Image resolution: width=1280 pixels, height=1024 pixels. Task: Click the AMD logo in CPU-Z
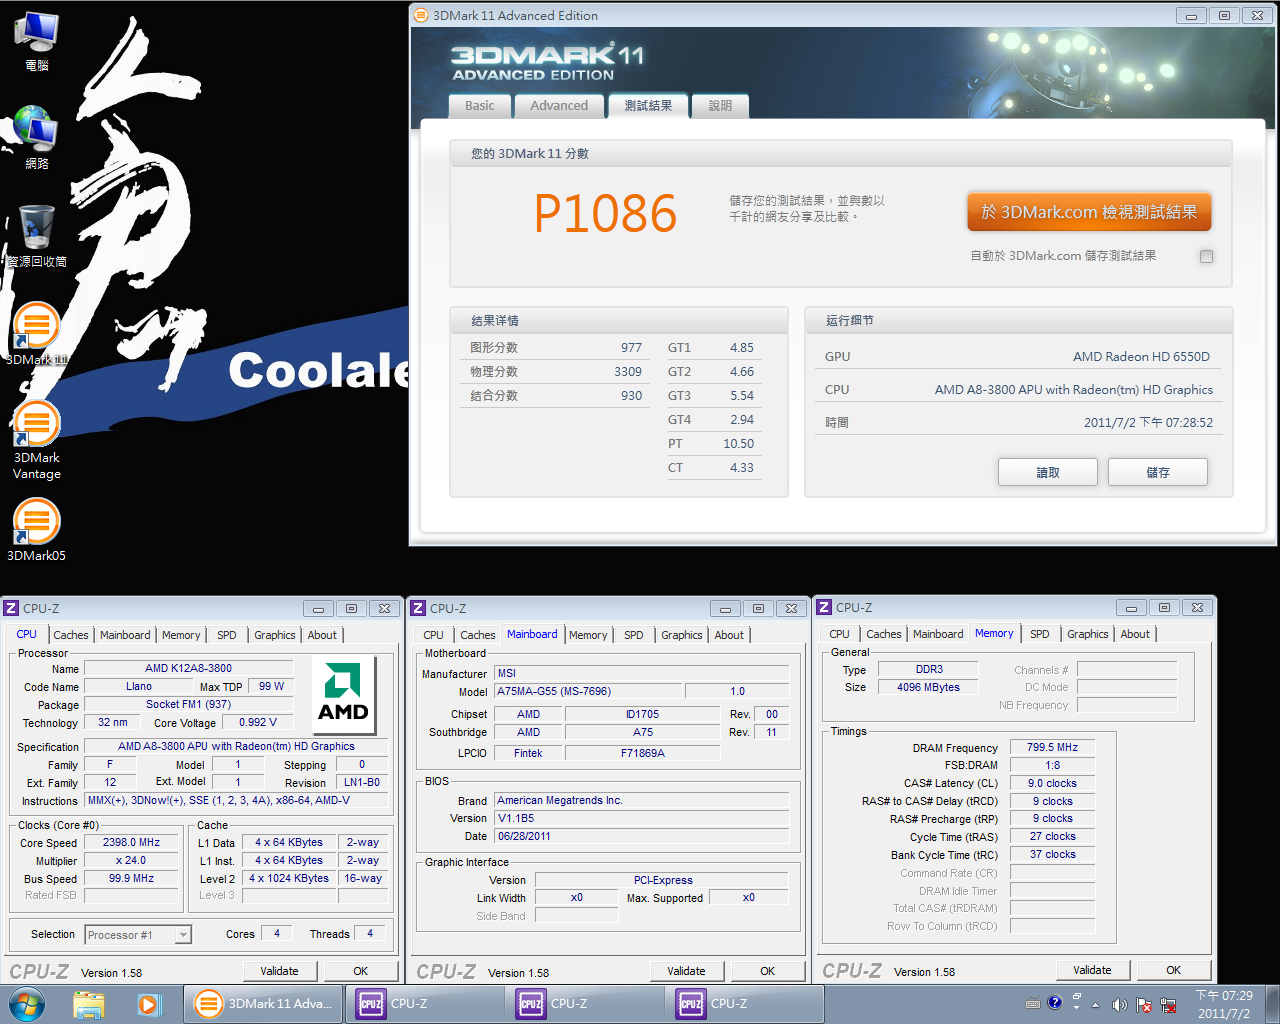(343, 695)
